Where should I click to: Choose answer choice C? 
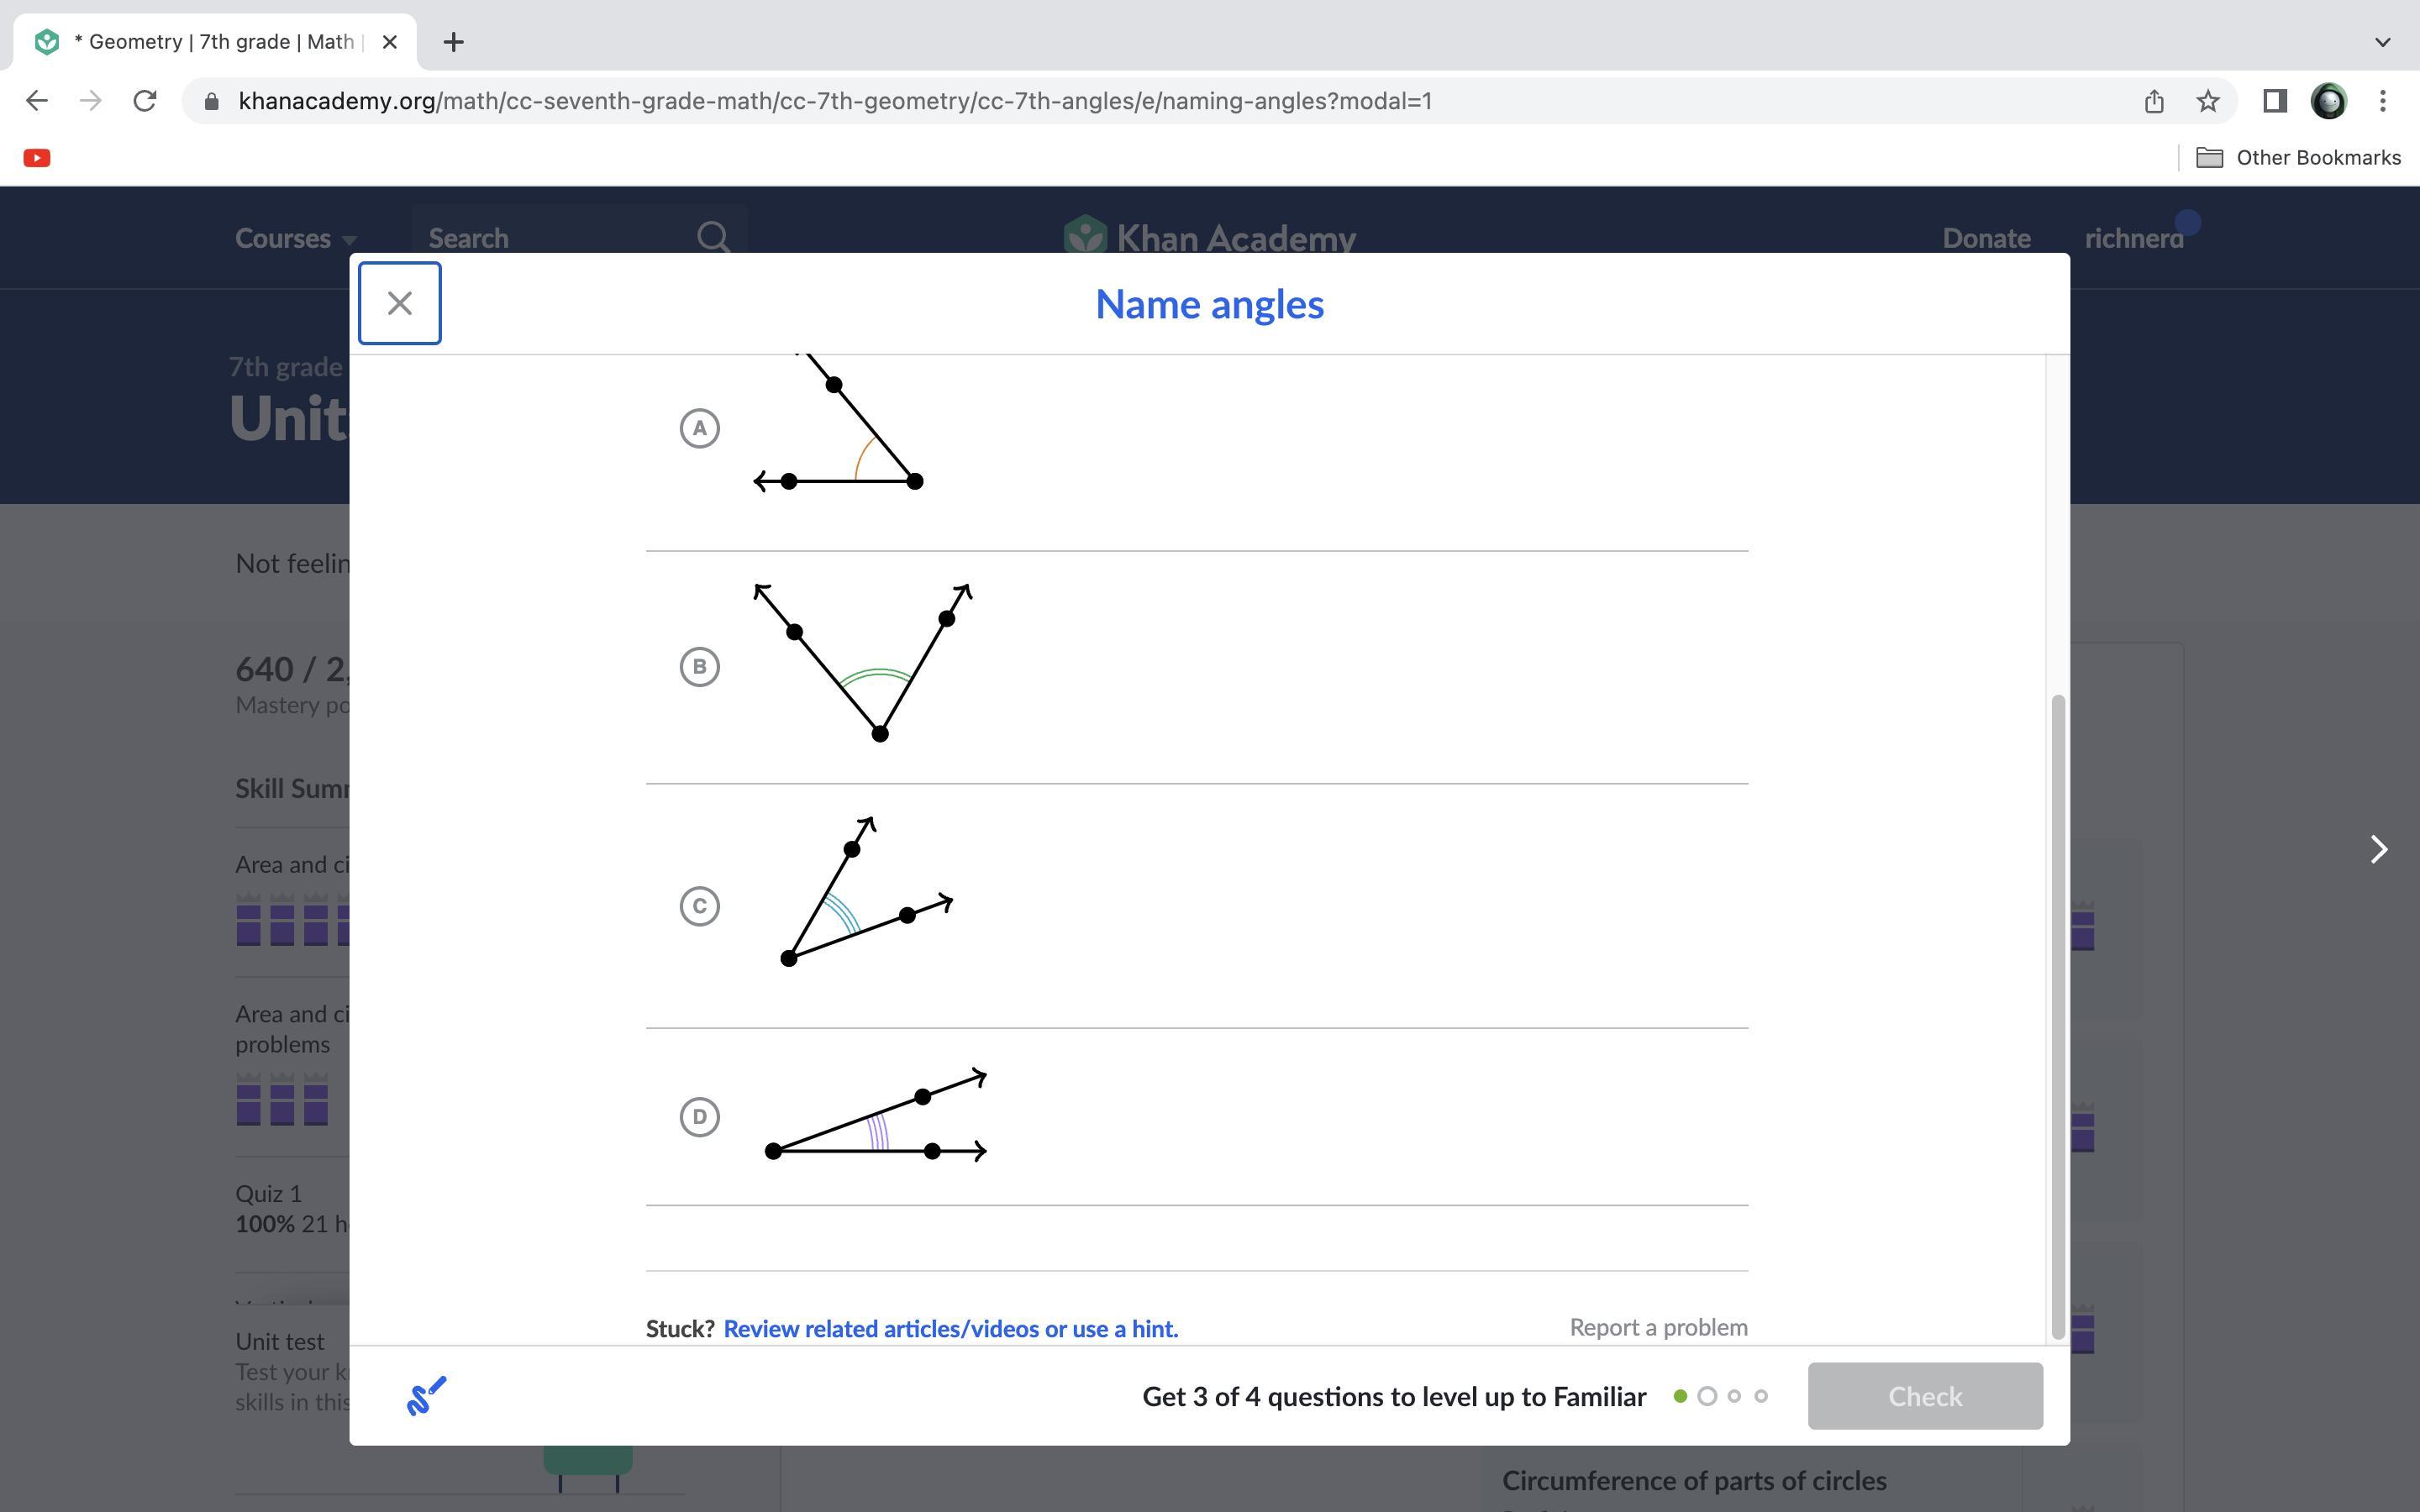699,906
